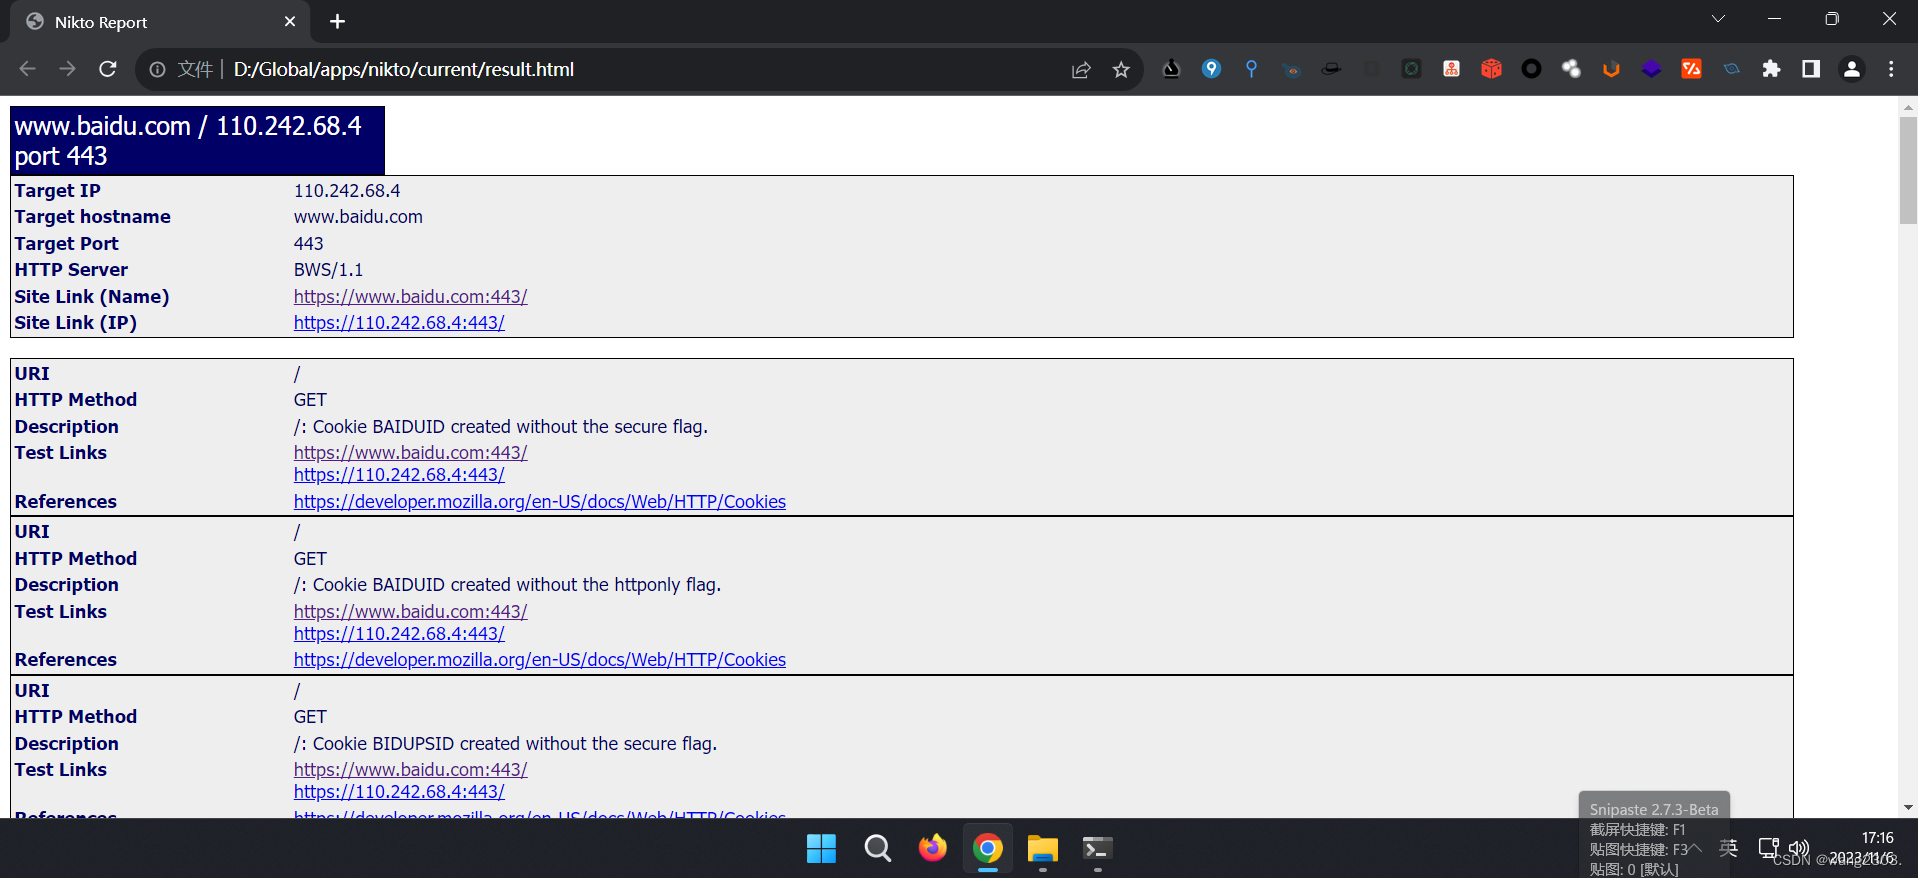Open the terminal from the taskbar
1918x878 pixels.
pos(1097,849)
